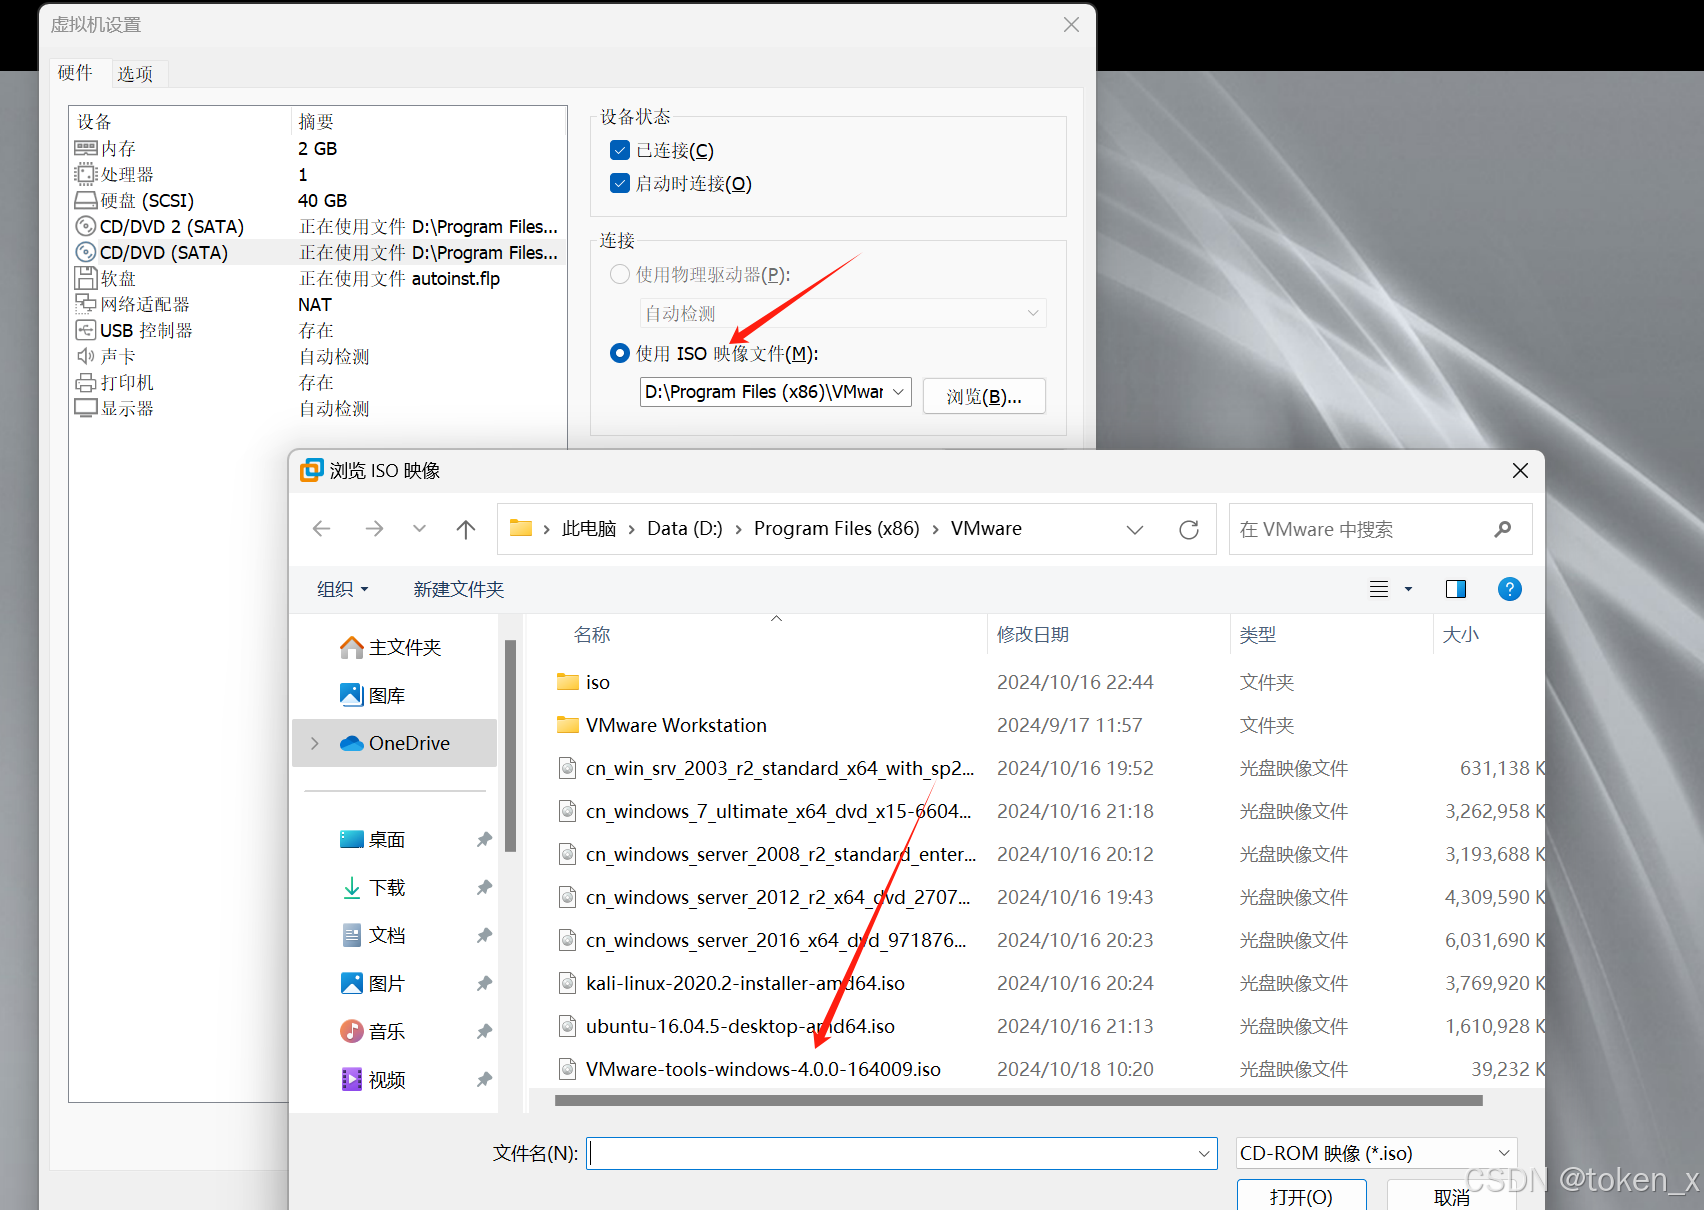Open the 组织 menu
1704x1210 pixels.
pyautogui.click(x=343, y=589)
